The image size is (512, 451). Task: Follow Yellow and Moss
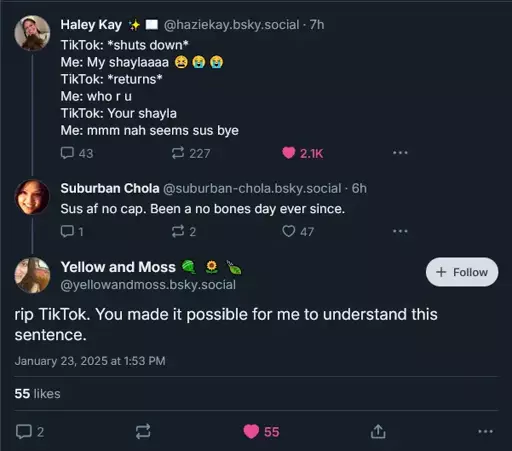click(462, 272)
